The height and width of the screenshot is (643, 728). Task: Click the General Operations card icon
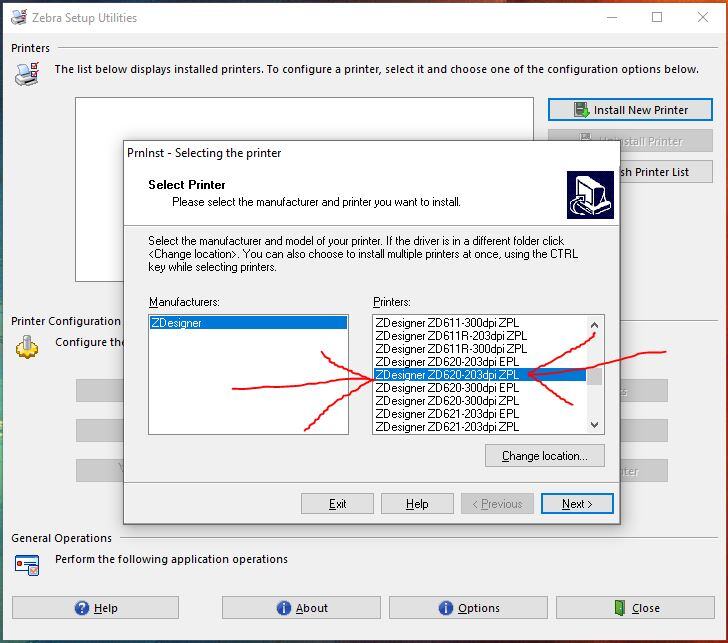click(27, 565)
